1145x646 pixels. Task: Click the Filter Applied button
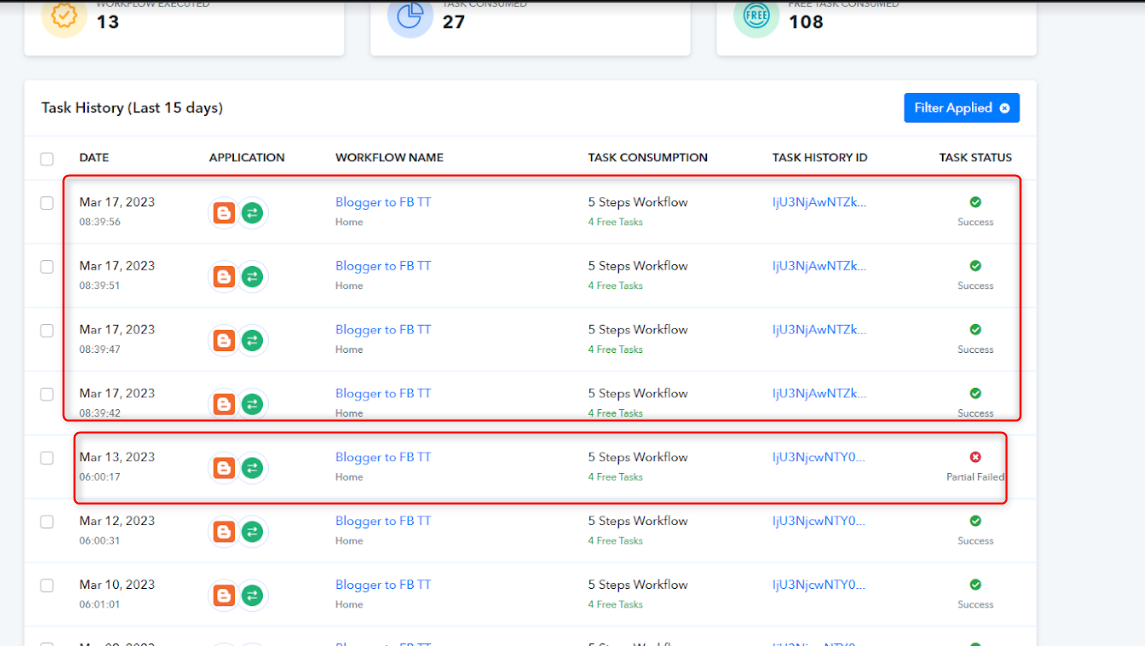pos(961,108)
